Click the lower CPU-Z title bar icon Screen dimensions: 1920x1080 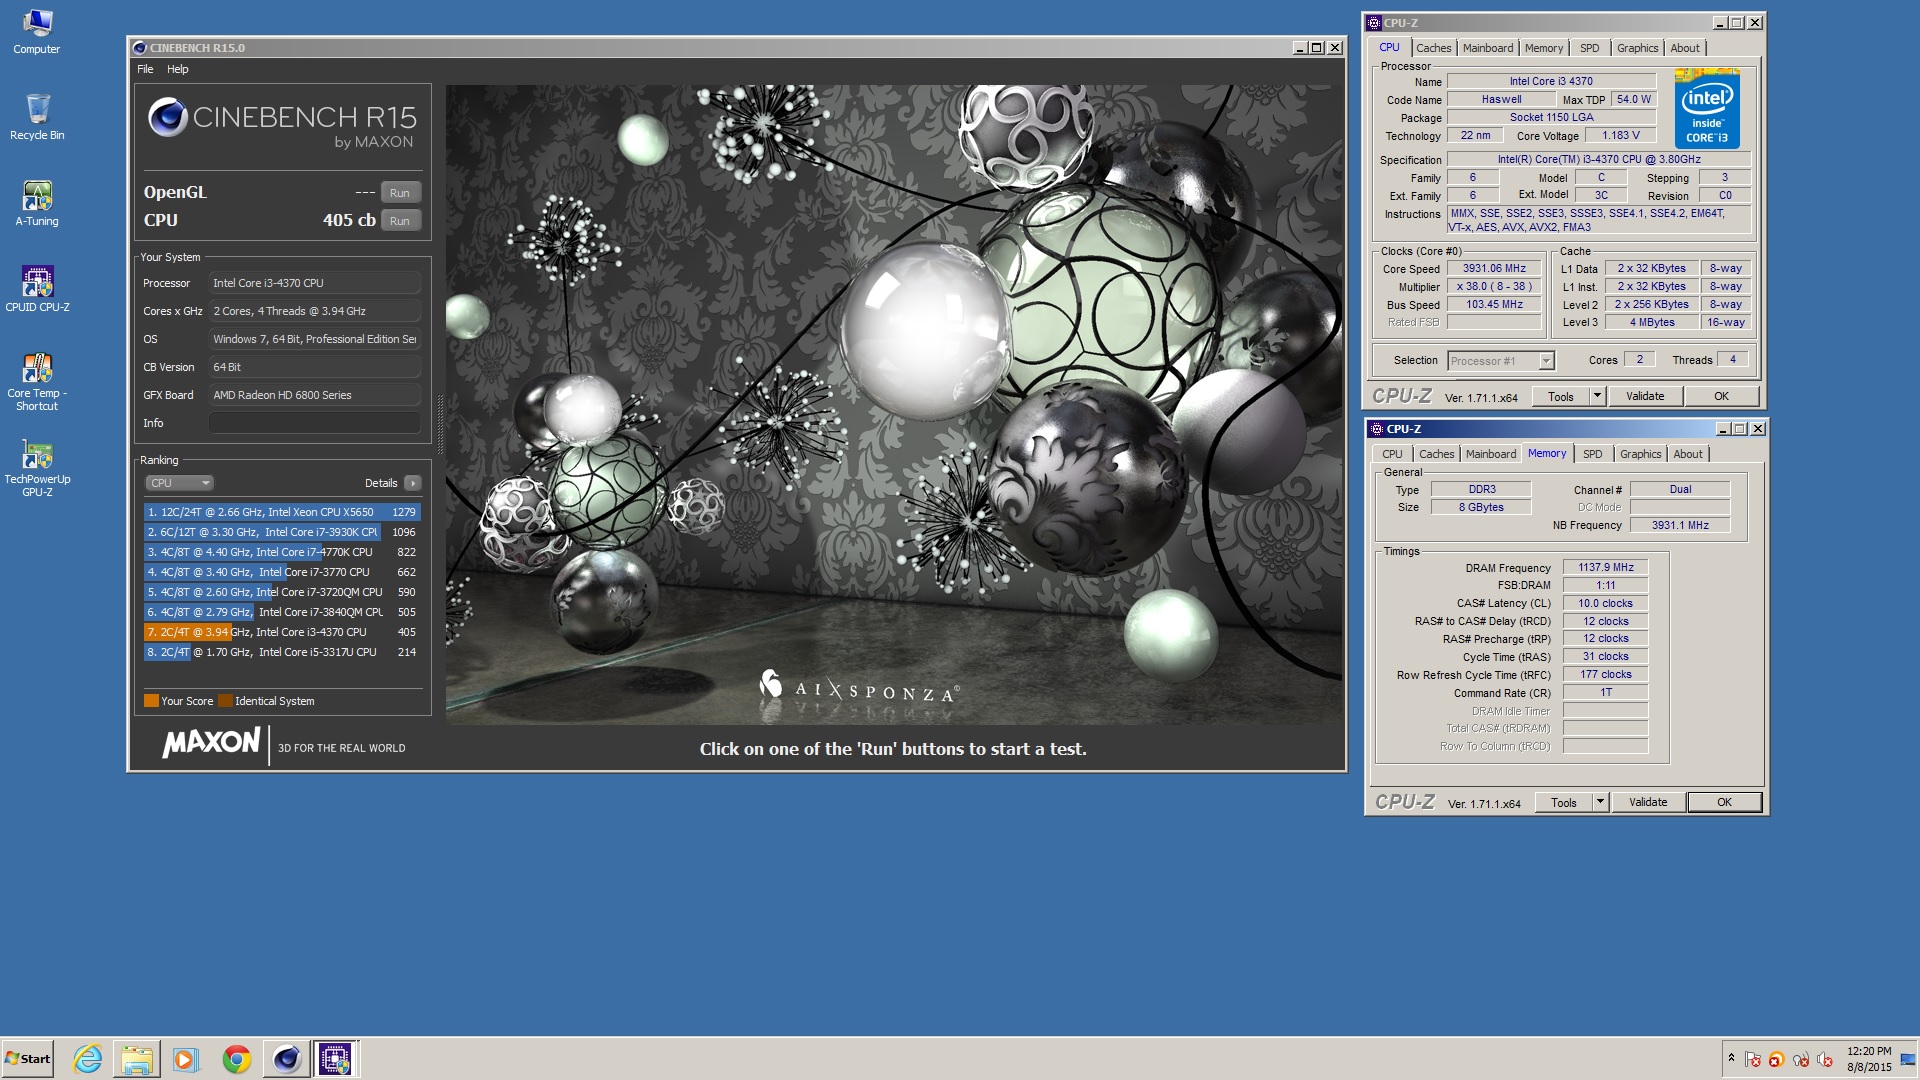pos(1377,429)
